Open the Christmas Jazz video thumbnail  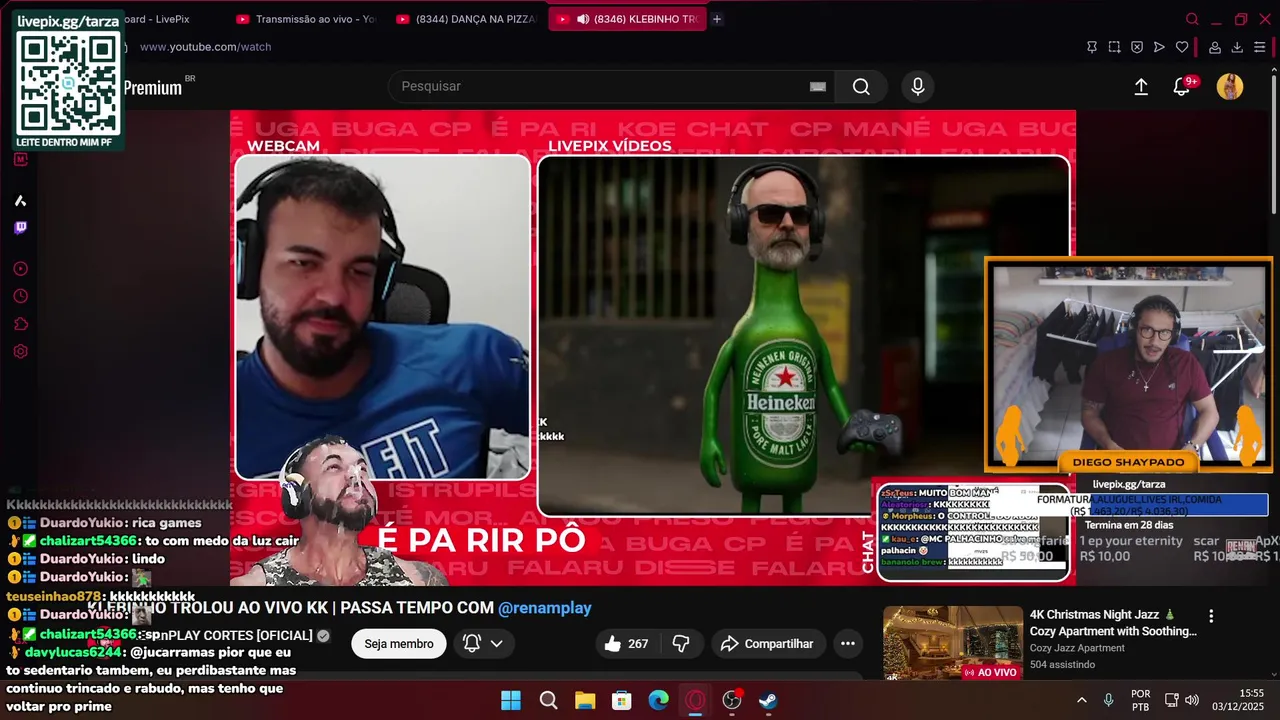tap(953, 643)
